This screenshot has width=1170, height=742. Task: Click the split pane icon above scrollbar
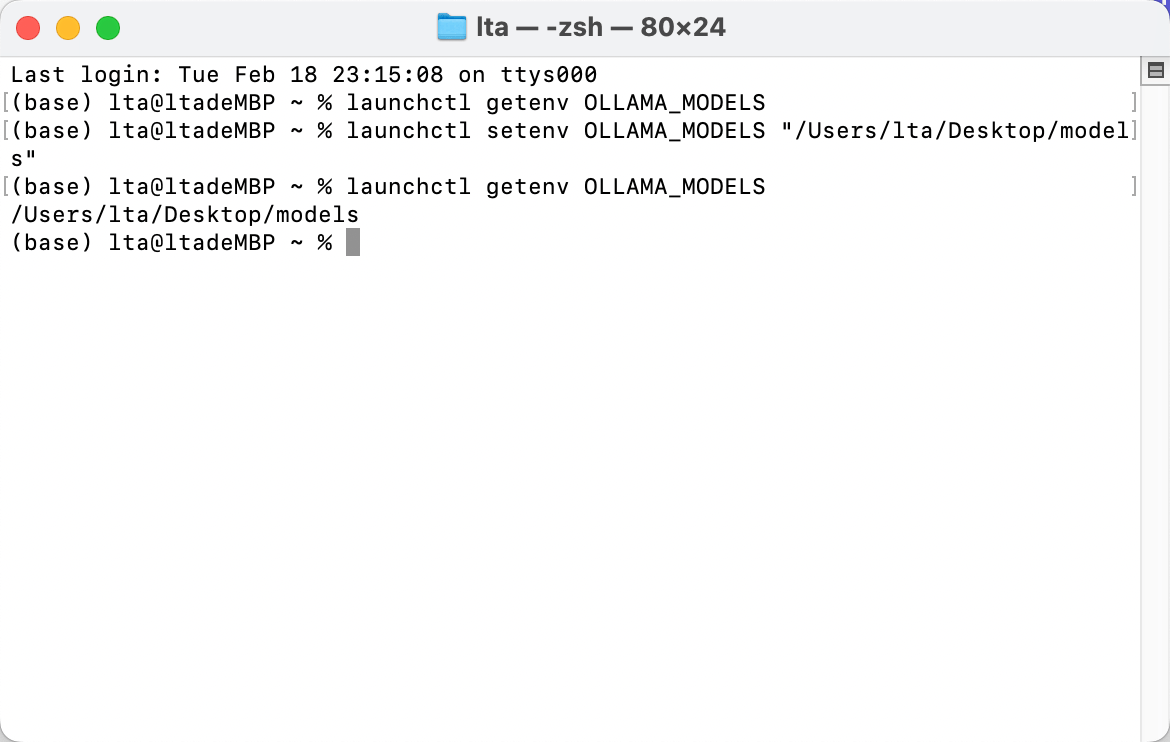pos(1155,71)
